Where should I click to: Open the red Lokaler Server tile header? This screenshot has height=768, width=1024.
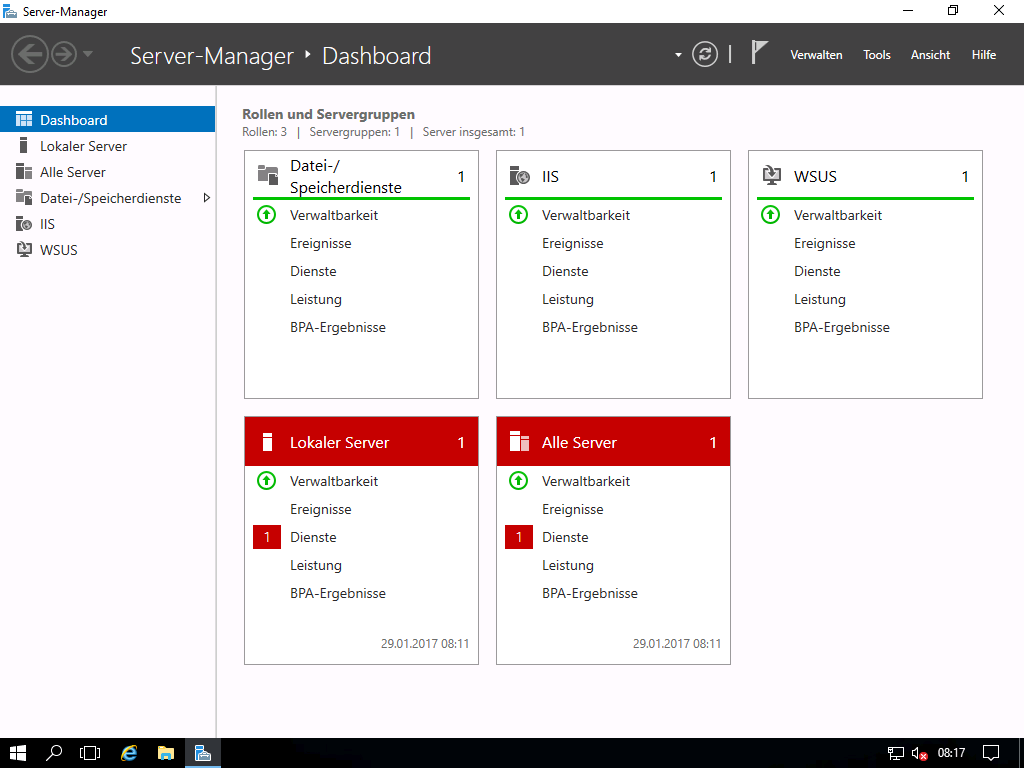coord(361,442)
